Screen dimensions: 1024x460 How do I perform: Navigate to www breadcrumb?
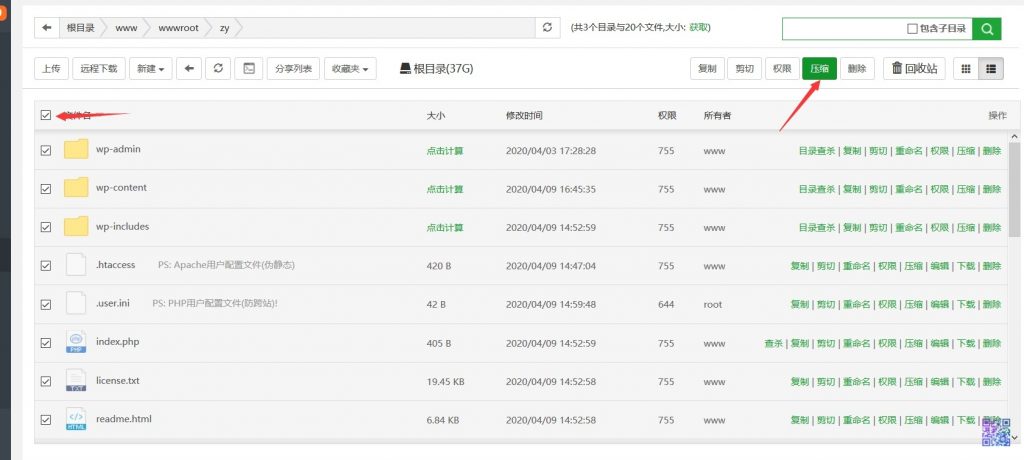coord(126,28)
